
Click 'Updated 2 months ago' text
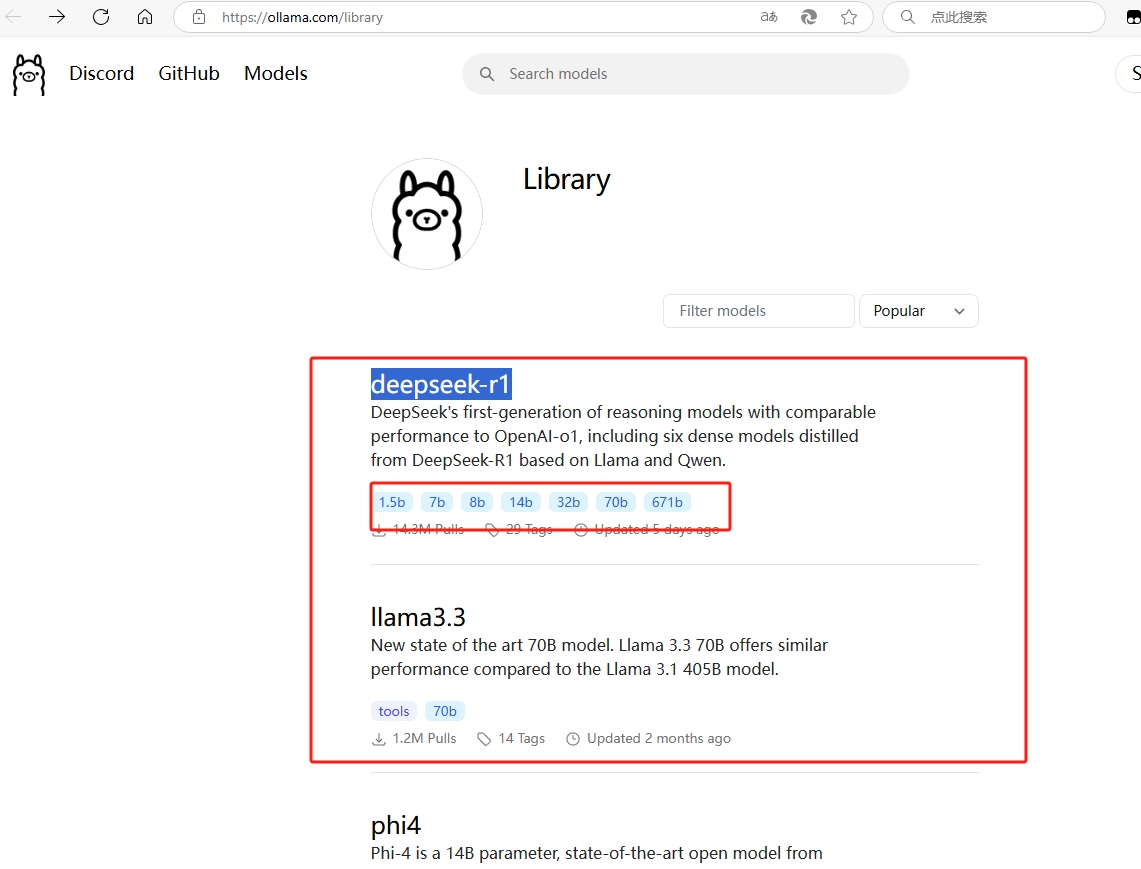(659, 739)
